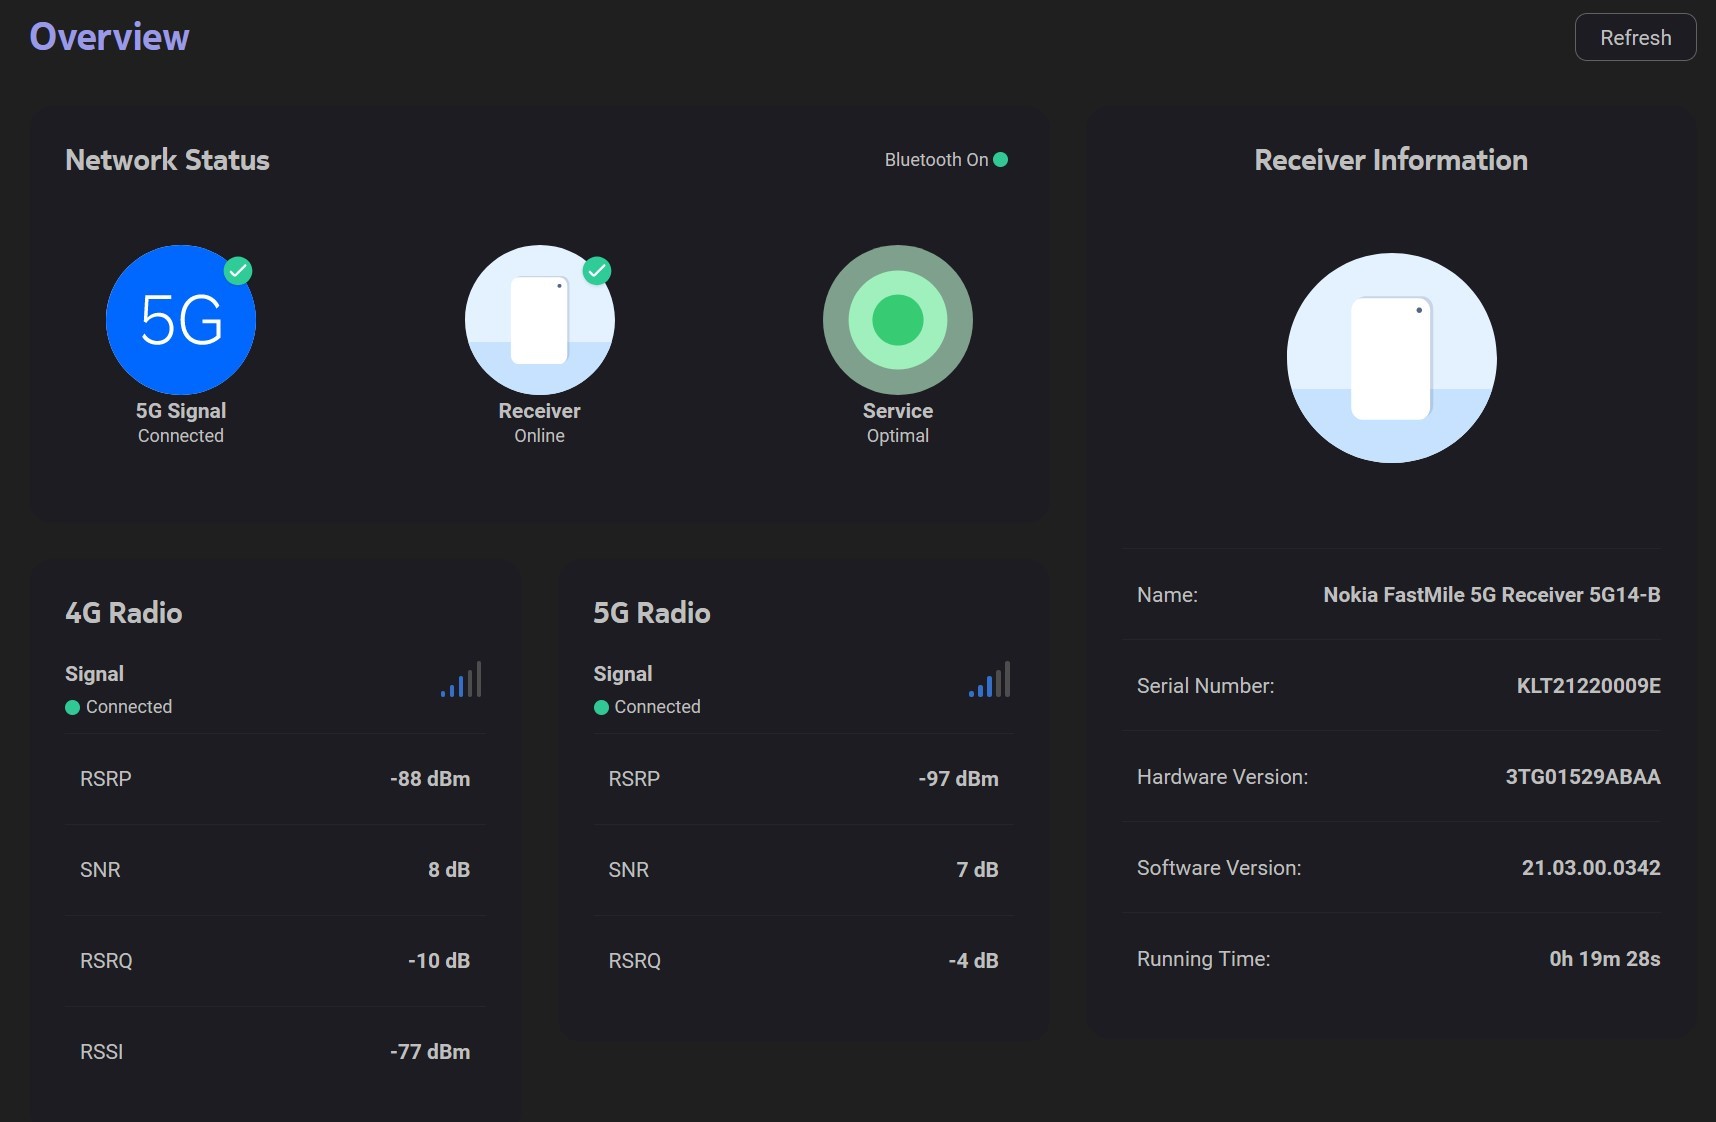Click the 4G RSSI -77 dBm row
Image resolution: width=1716 pixels, height=1122 pixels.
tap(275, 1052)
